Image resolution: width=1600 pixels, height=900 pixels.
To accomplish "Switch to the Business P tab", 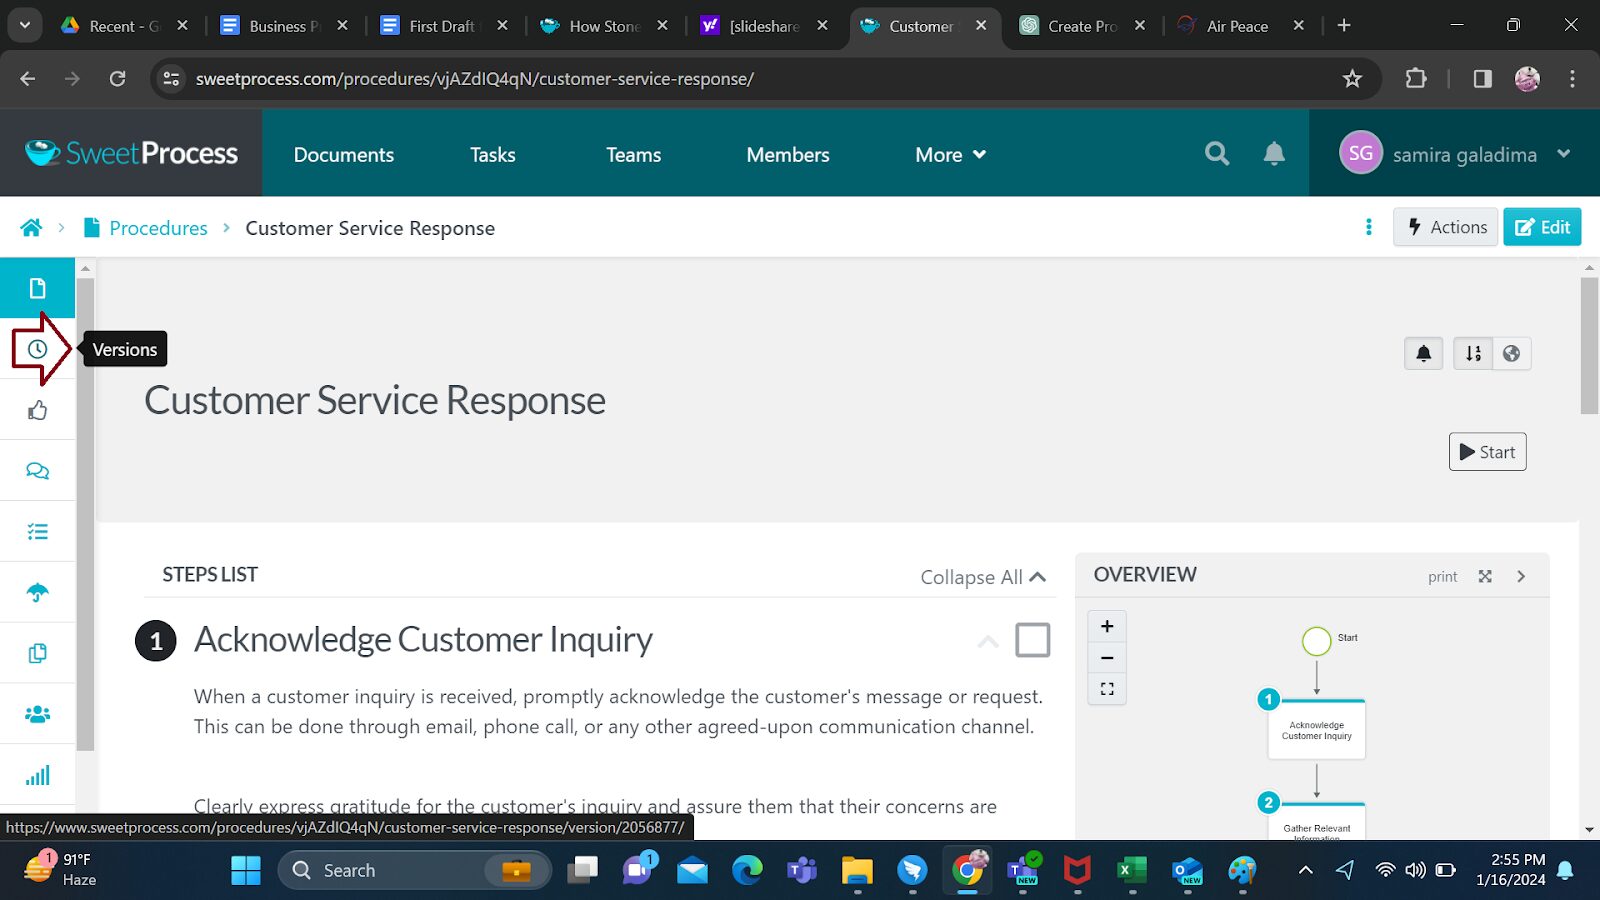I will pos(284,26).
